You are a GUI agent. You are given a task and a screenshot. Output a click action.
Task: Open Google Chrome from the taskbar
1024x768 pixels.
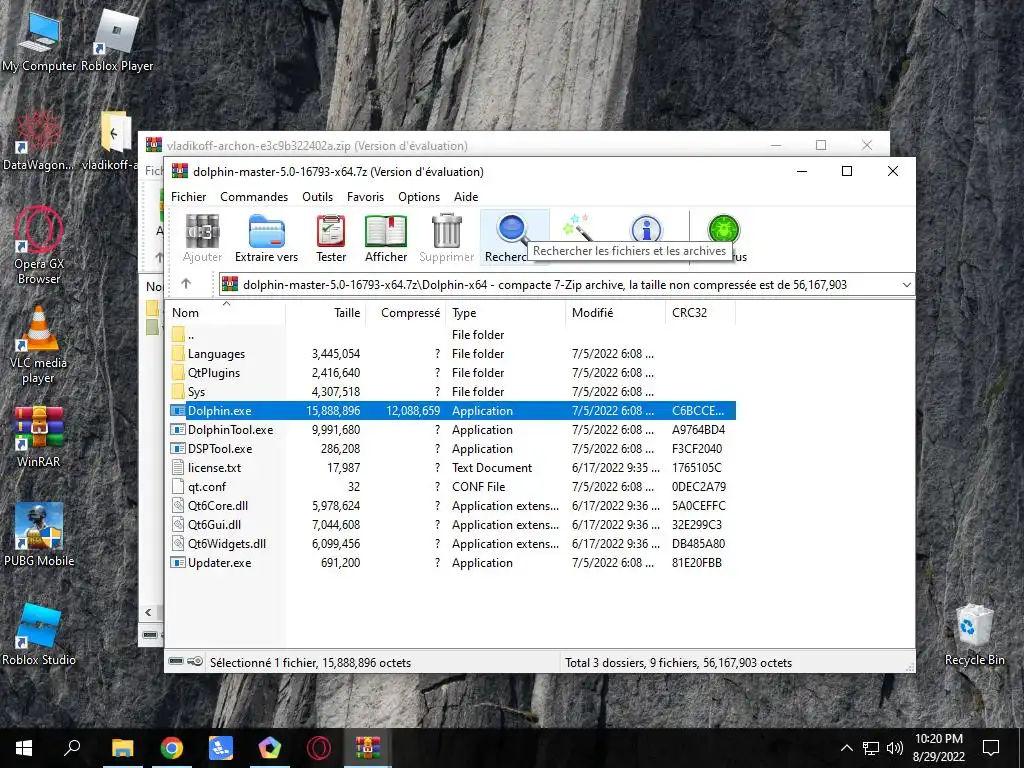tap(172, 748)
